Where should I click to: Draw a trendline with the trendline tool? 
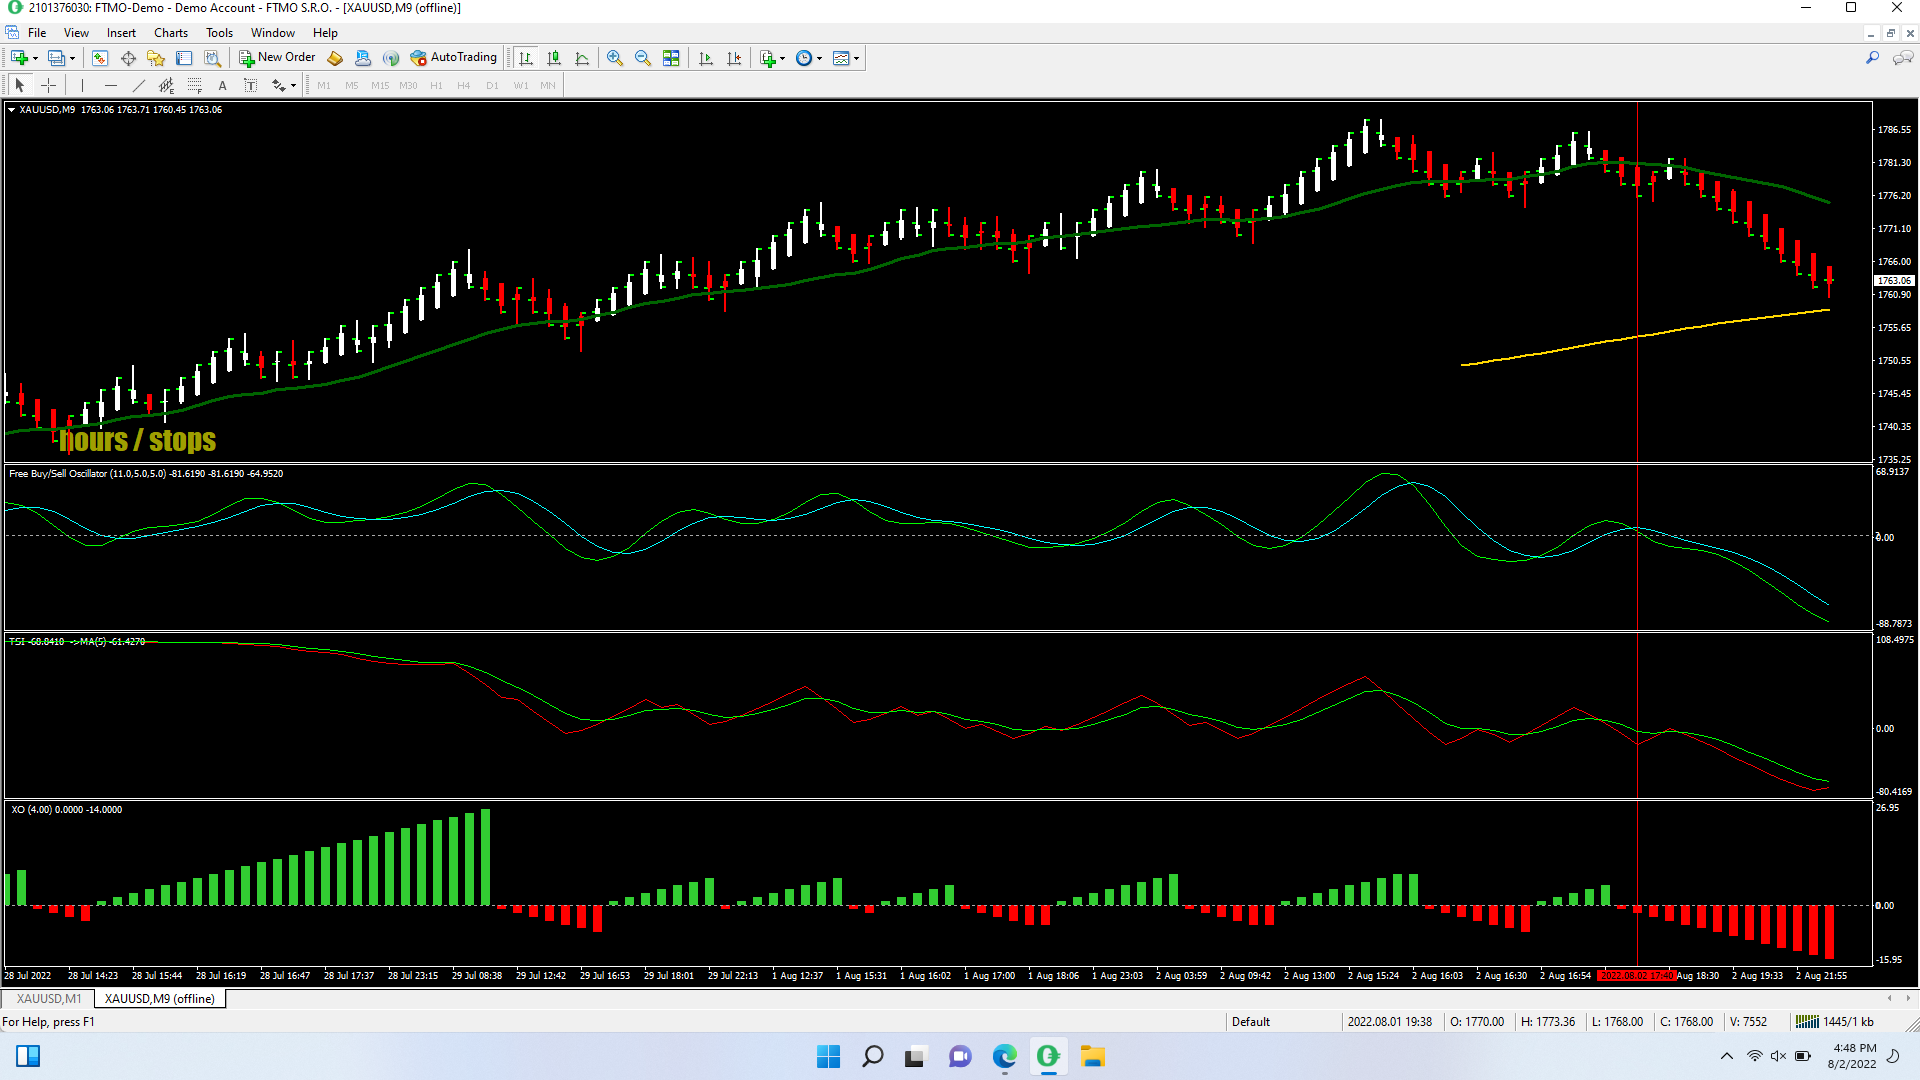click(139, 86)
